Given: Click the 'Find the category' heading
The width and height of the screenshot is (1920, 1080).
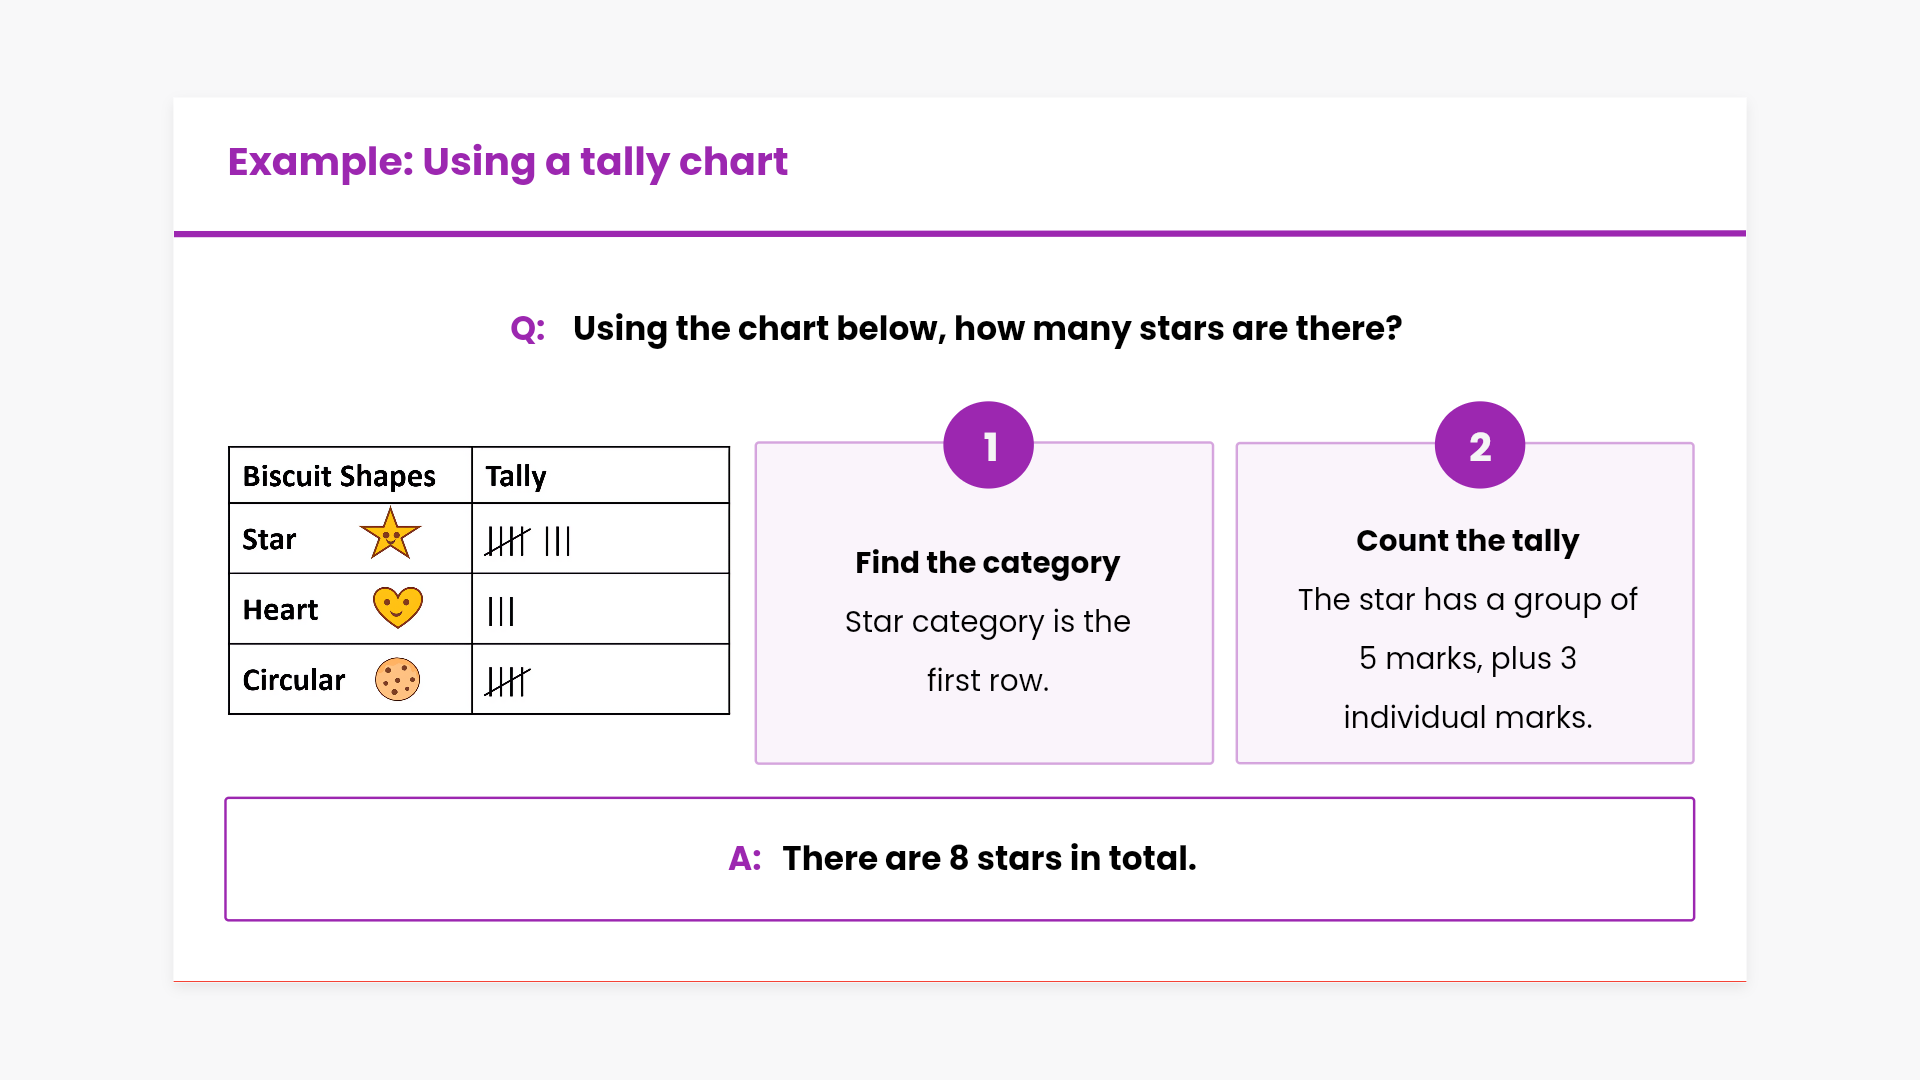Looking at the screenshot, I should [987, 563].
